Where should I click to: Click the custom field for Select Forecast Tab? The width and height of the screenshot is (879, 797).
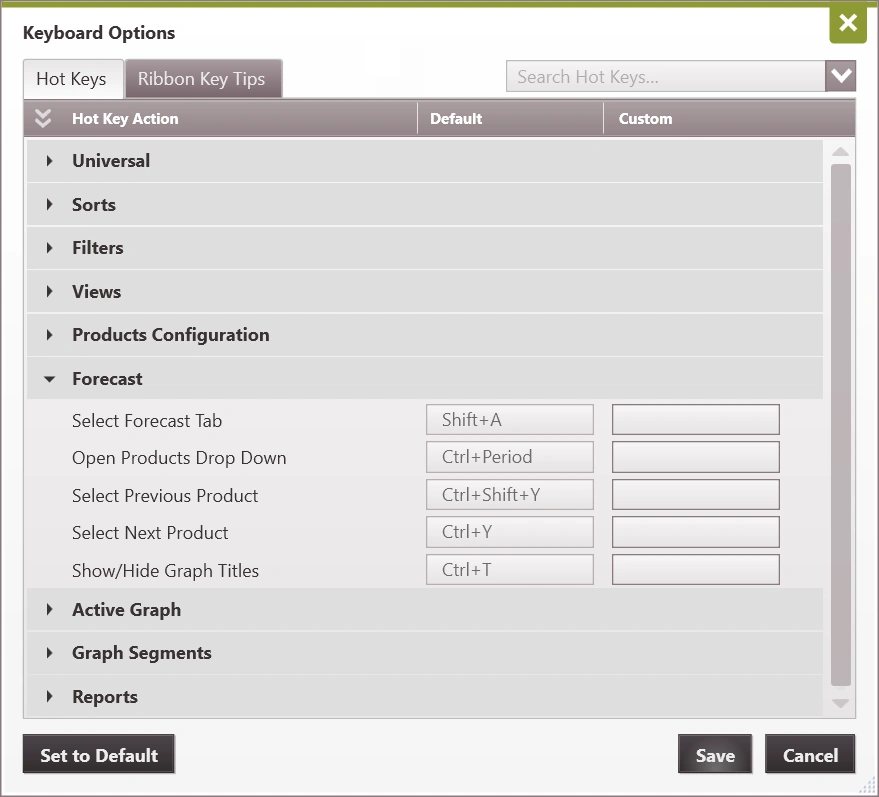[695, 420]
